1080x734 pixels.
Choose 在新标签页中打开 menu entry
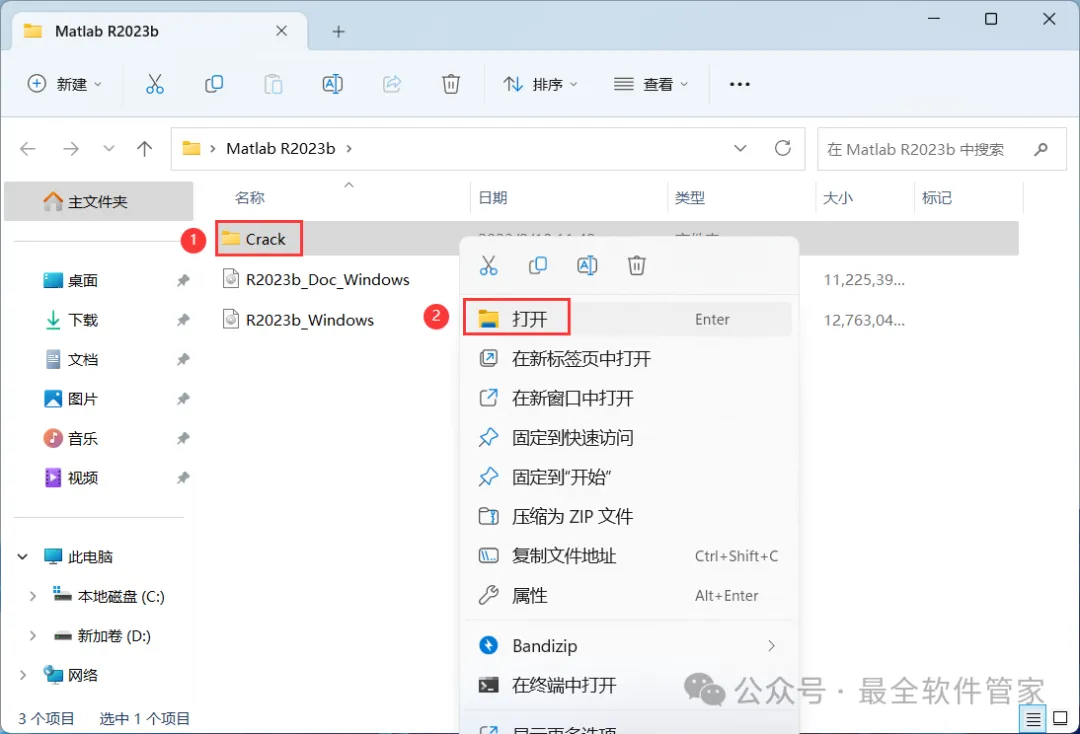click(627, 359)
